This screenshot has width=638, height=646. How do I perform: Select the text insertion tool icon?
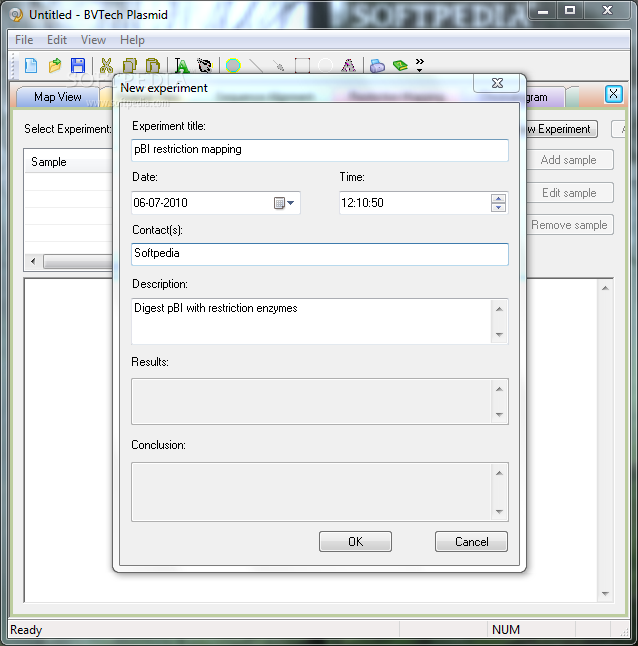pyautogui.click(x=181, y=66)
